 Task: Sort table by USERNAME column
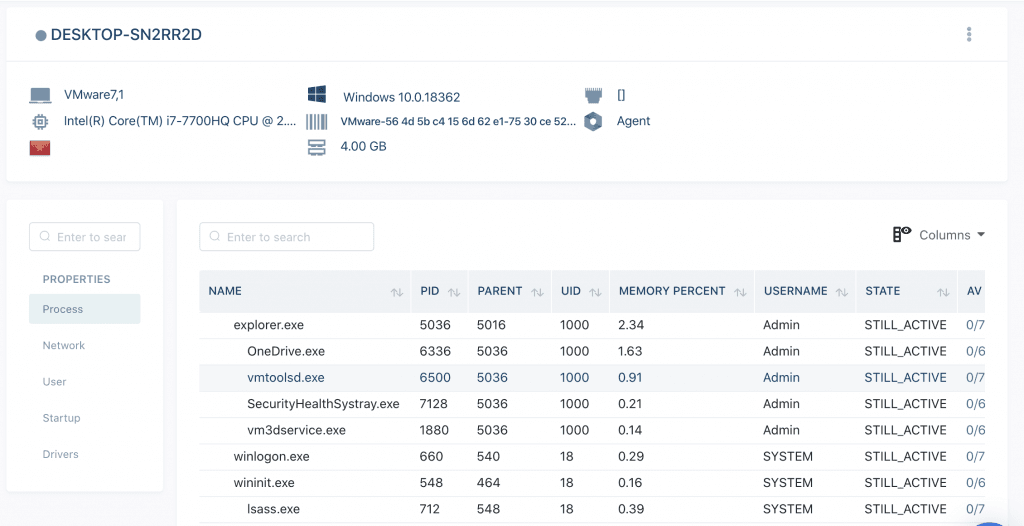point(842,292)
